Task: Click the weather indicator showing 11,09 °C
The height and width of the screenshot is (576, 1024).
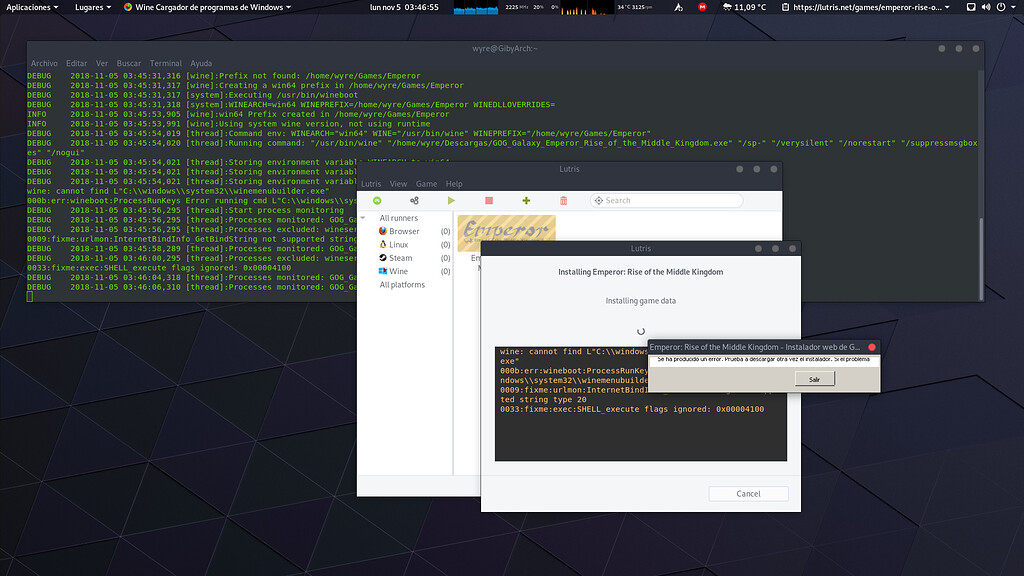Action: (x=744, y=7)
